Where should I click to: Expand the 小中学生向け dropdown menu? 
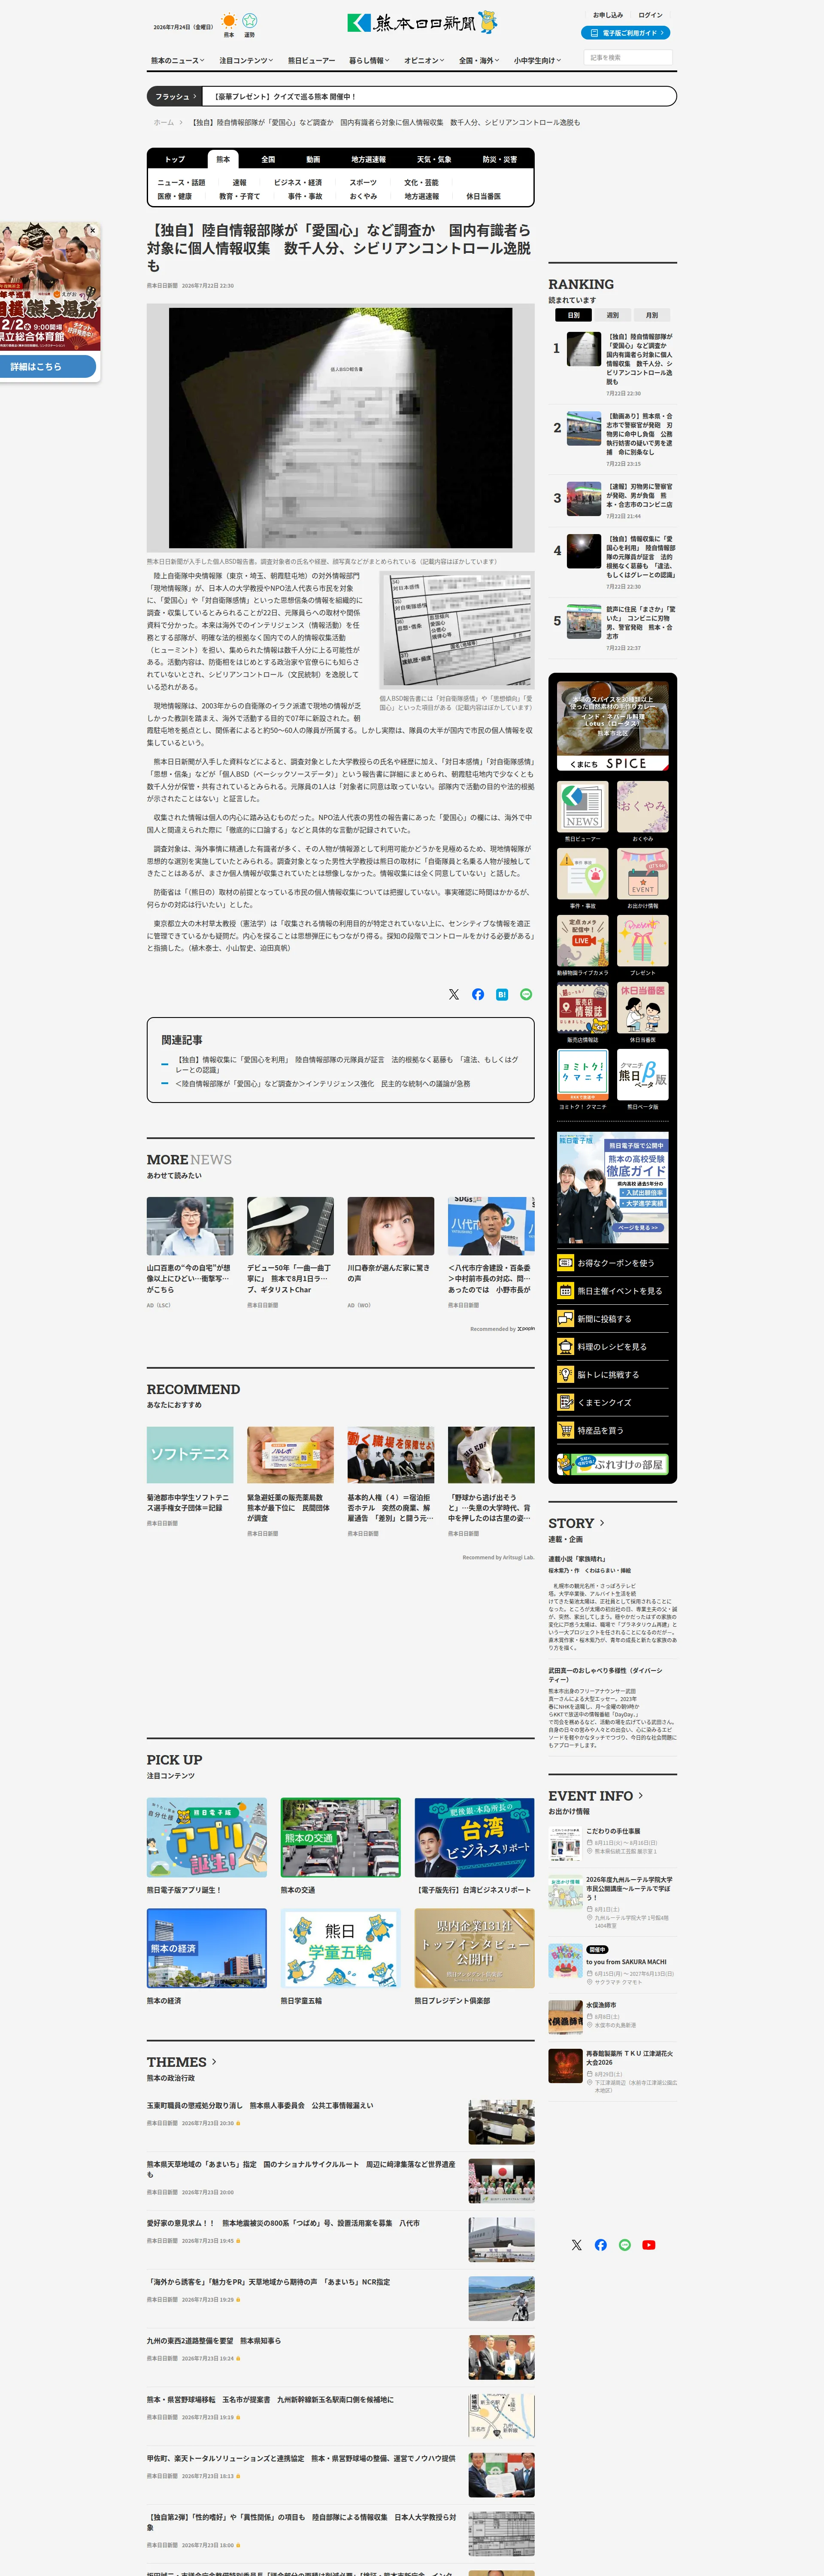click(x=537, y=61)
